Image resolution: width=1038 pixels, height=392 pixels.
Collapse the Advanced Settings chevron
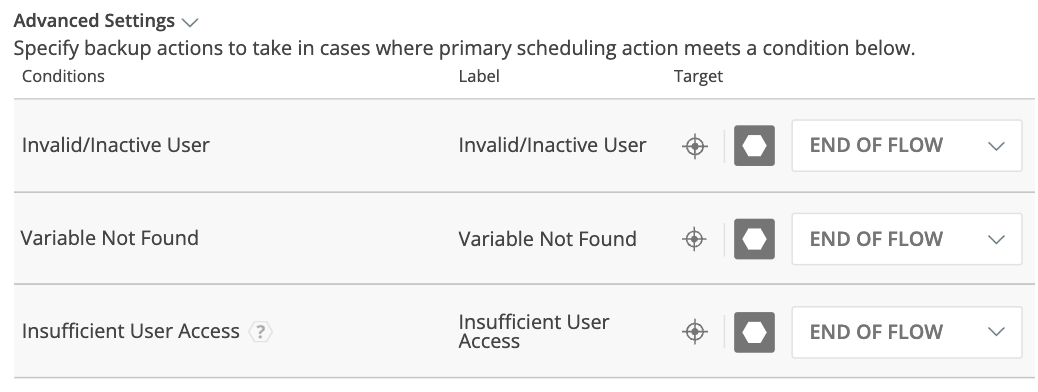[x=190, y=23]
